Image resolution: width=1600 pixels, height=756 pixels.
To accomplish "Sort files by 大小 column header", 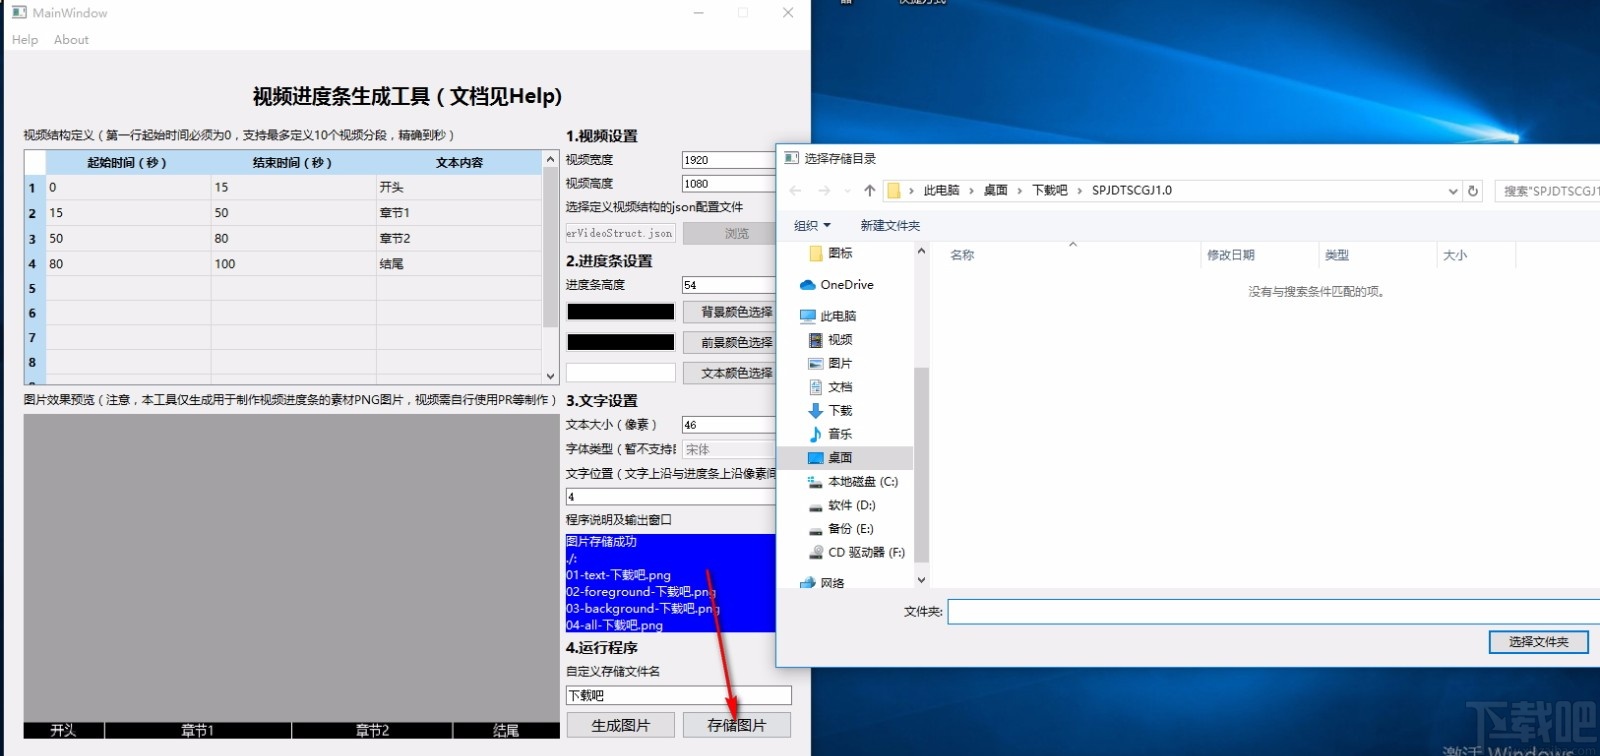I will click(x=1455, y=256).
